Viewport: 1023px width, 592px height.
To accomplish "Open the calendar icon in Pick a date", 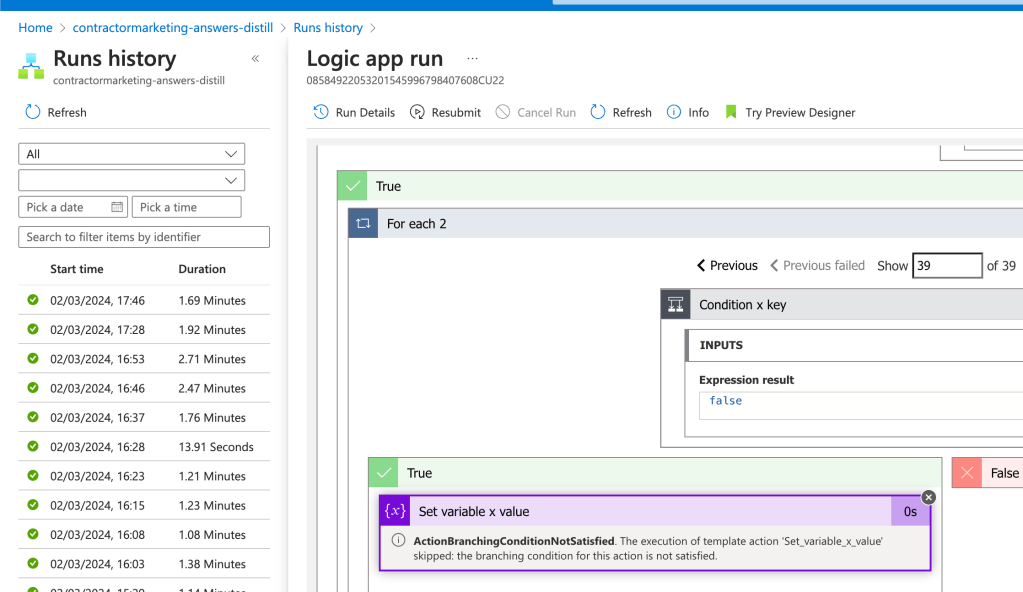I will [117, 207].
